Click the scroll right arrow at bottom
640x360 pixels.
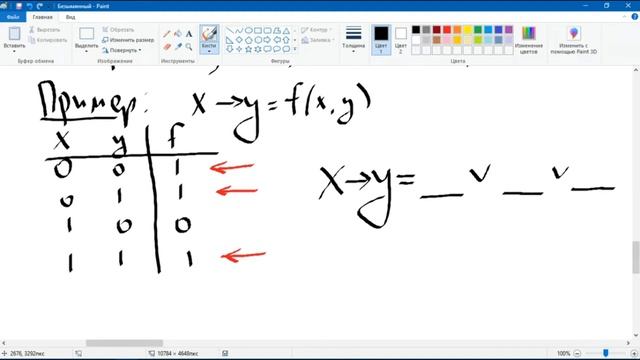tap(628, 343)
